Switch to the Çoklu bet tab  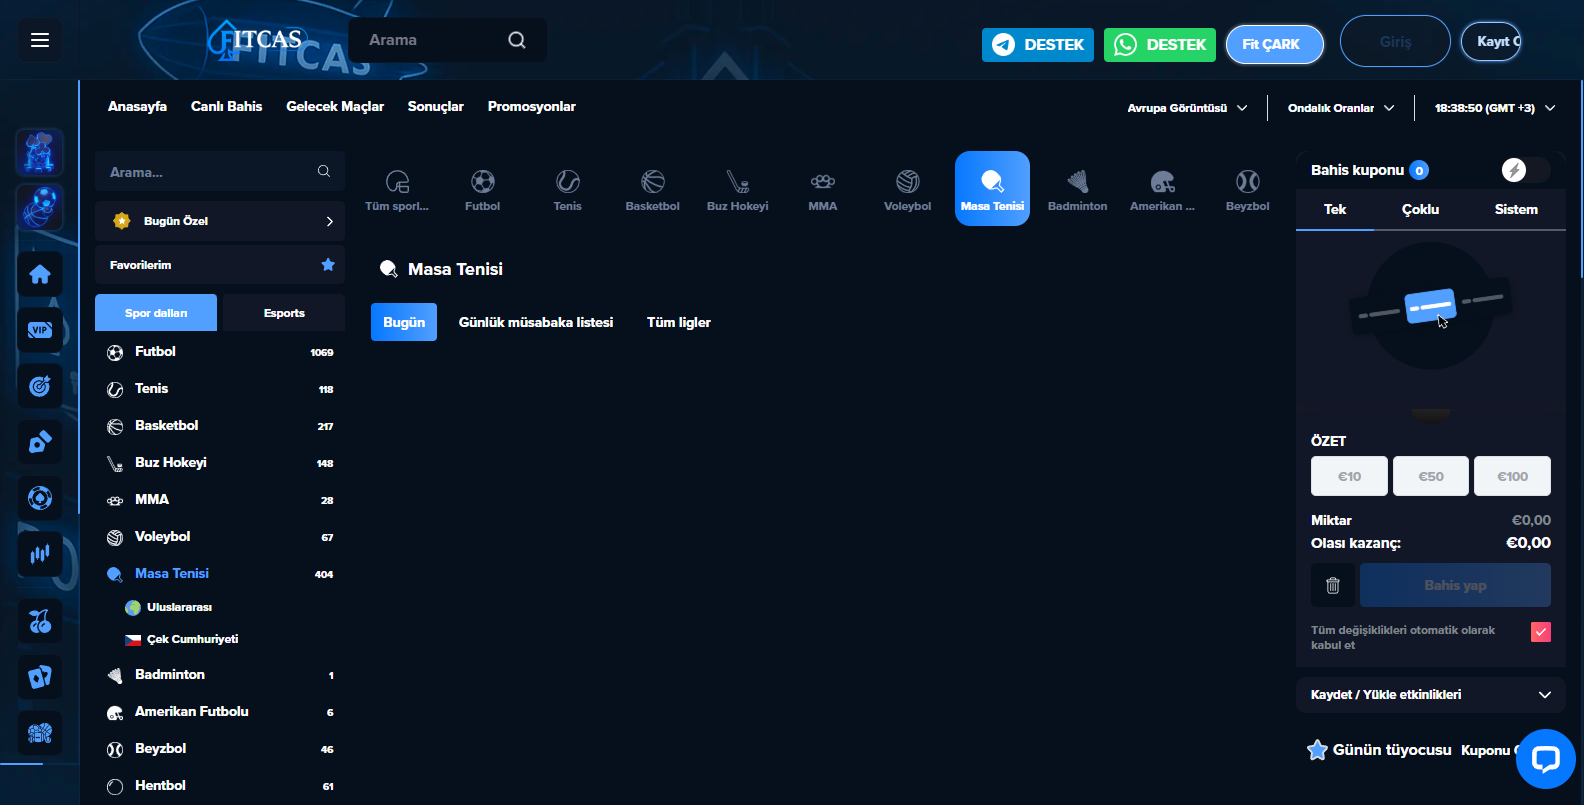1420,209
